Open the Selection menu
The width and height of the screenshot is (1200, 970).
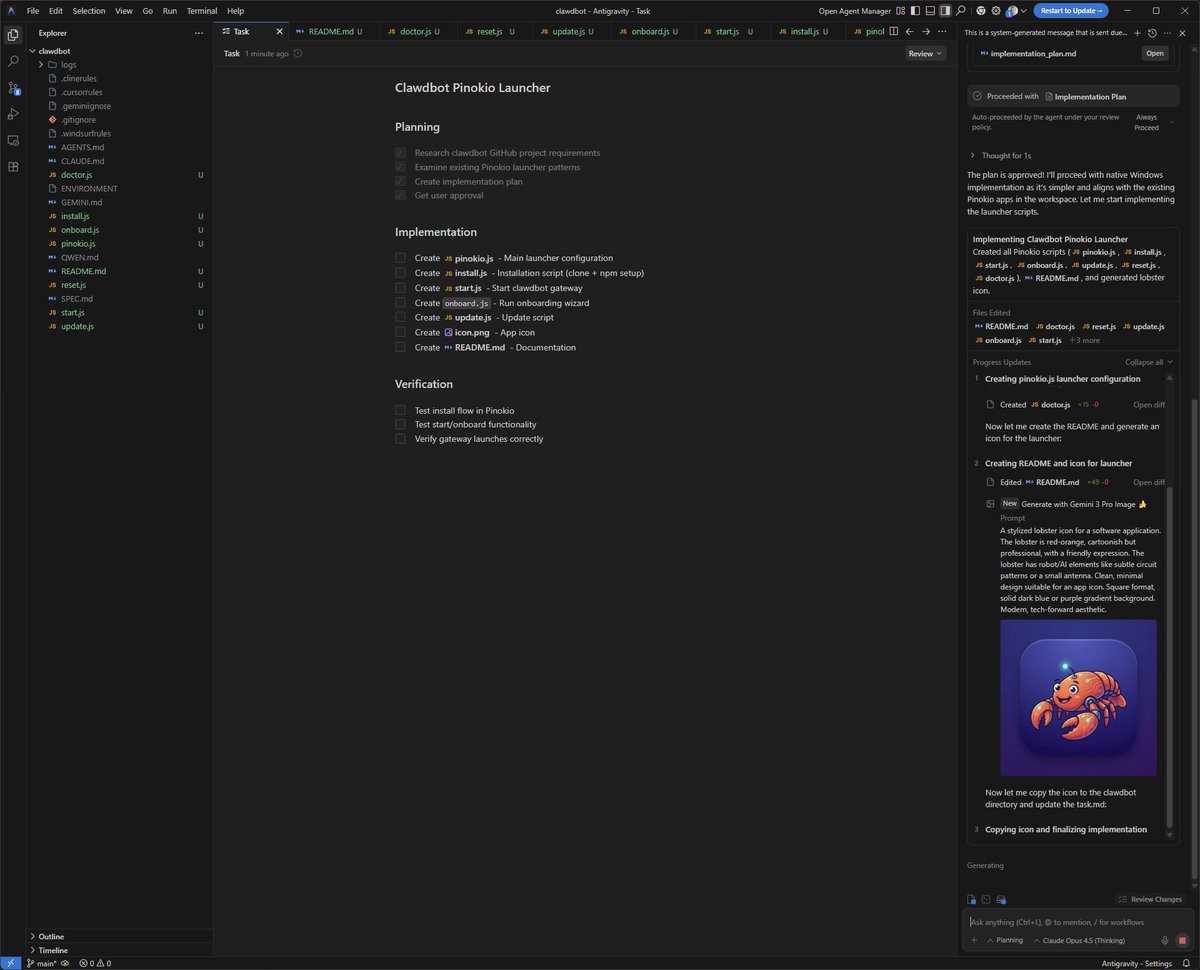point(88,10)
